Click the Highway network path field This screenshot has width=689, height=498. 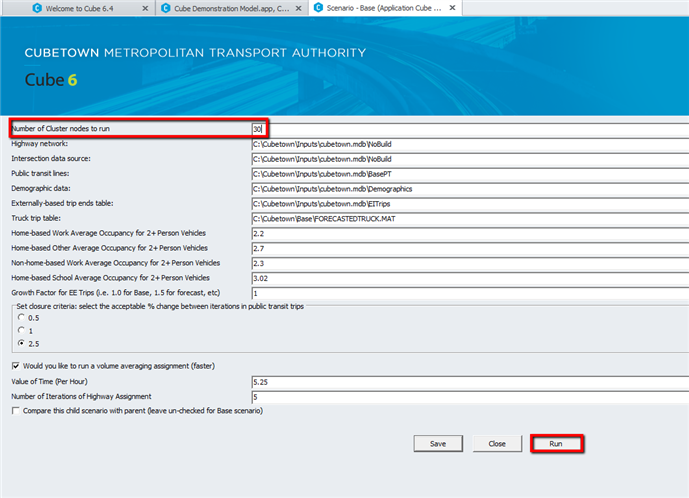470,144
